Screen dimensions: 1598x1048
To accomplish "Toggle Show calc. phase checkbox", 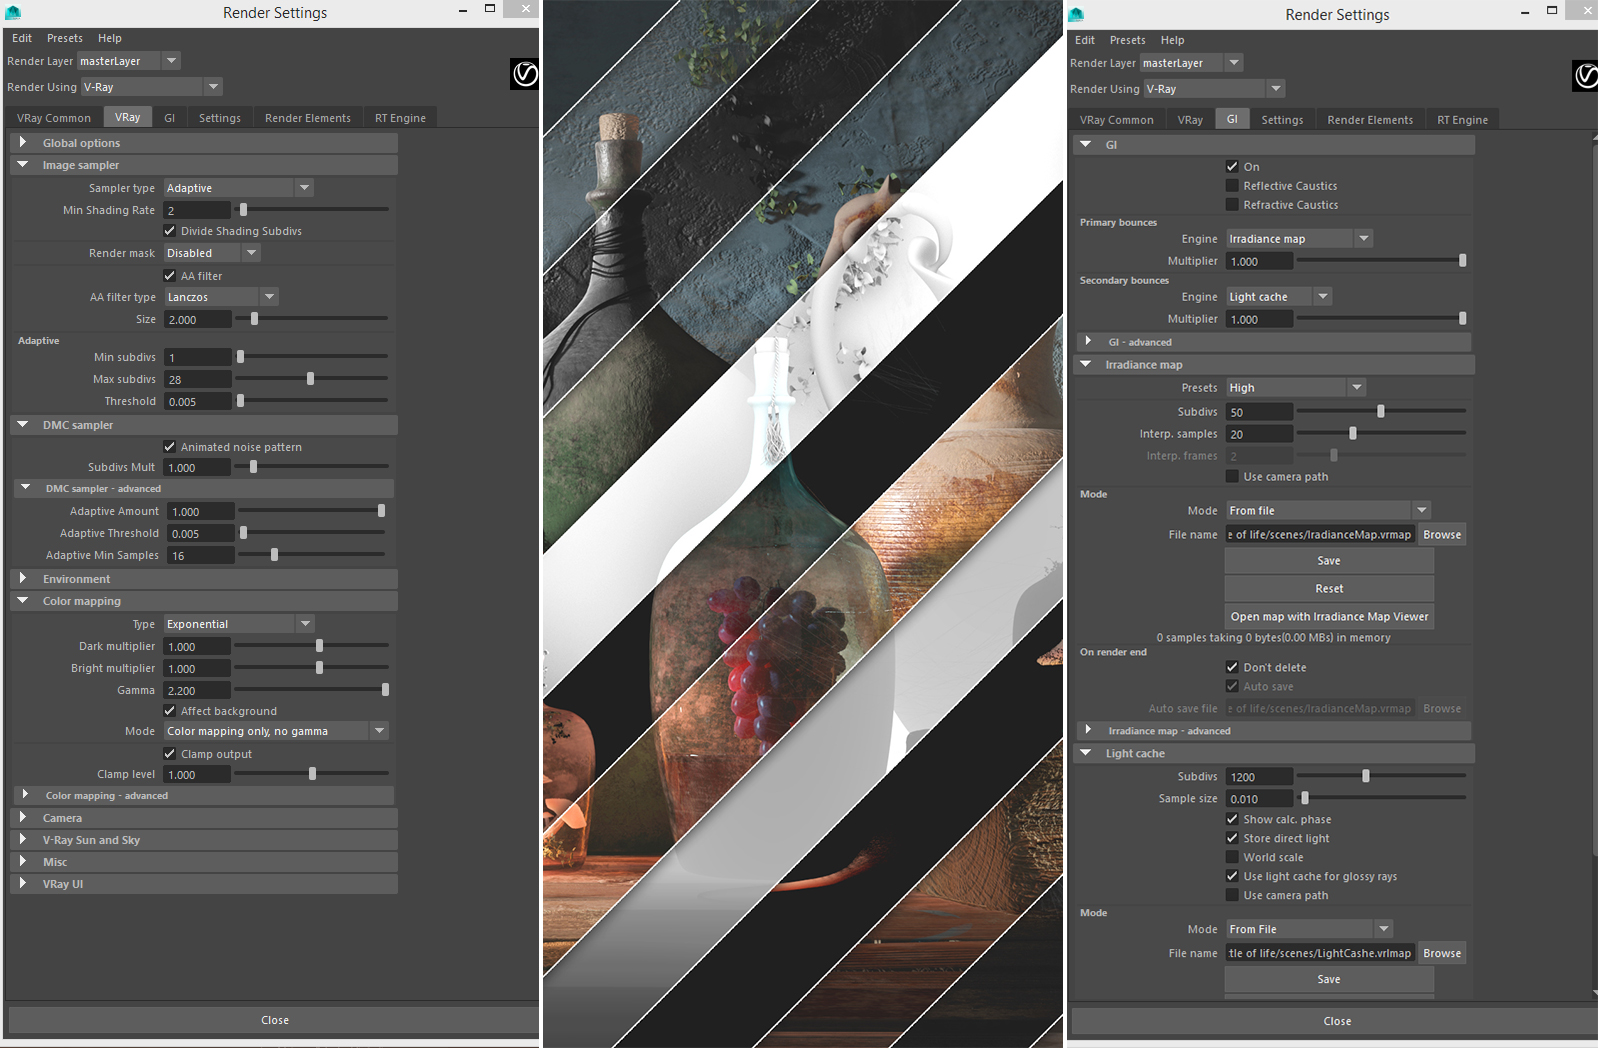I will coord(1232,820).
